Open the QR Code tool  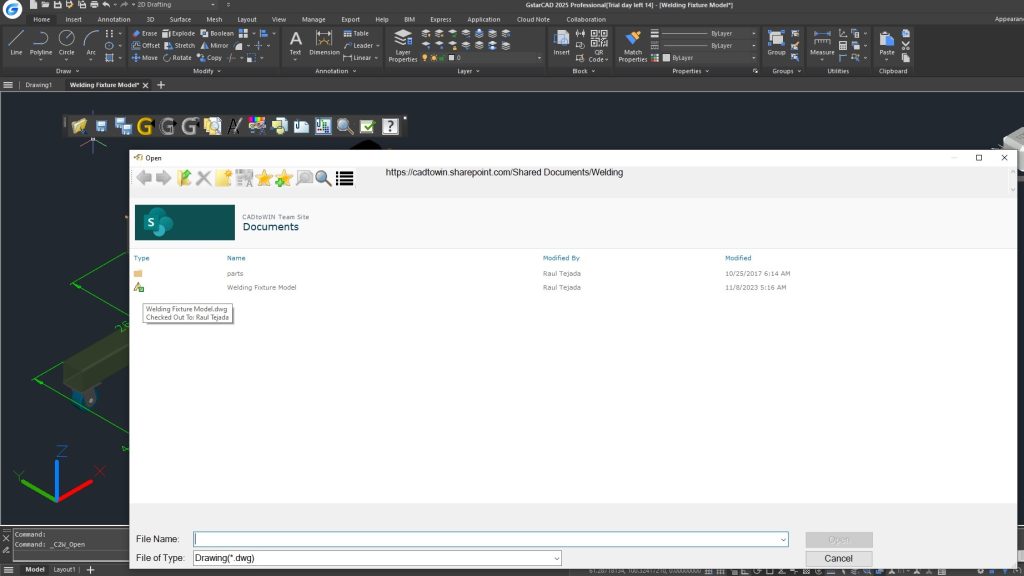(598, 46)
